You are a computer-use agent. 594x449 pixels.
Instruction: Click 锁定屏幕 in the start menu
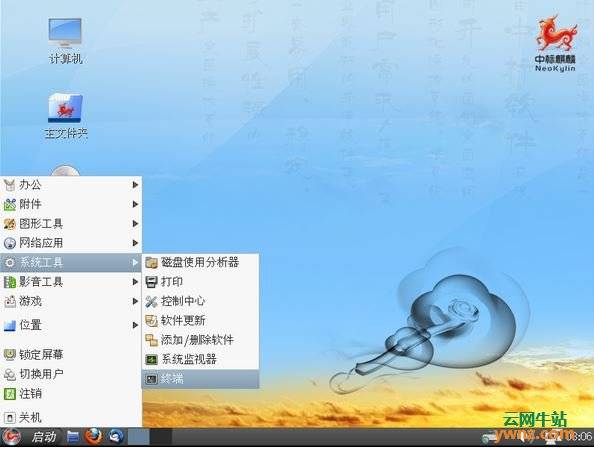pos(71,355)
